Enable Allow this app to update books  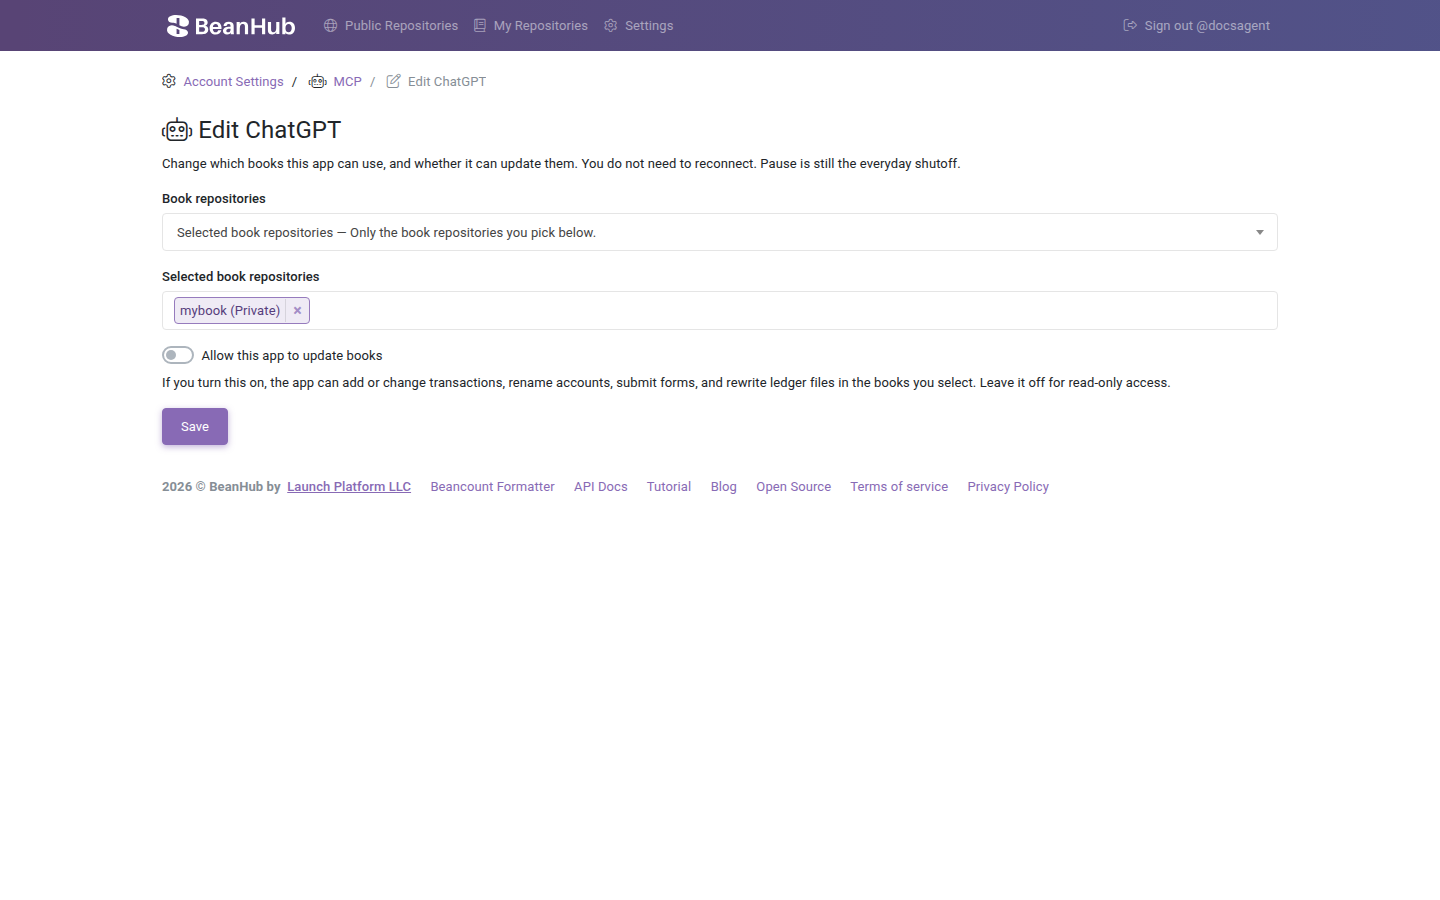point(178,355)
